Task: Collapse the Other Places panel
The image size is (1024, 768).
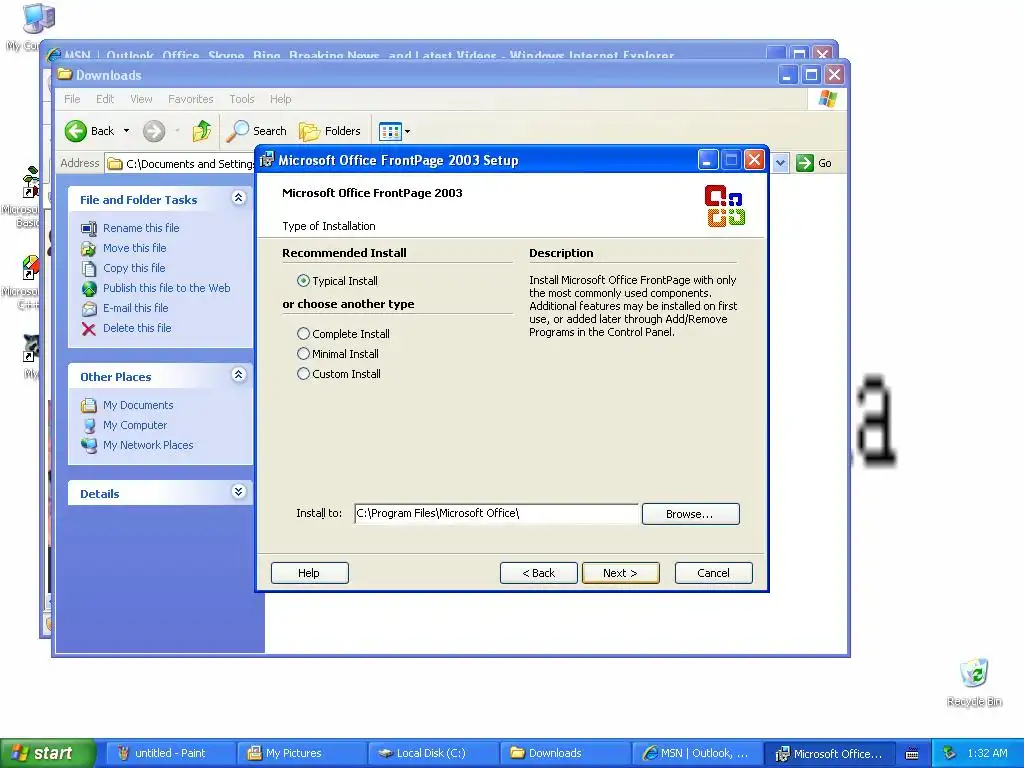Action: (239, 375)
